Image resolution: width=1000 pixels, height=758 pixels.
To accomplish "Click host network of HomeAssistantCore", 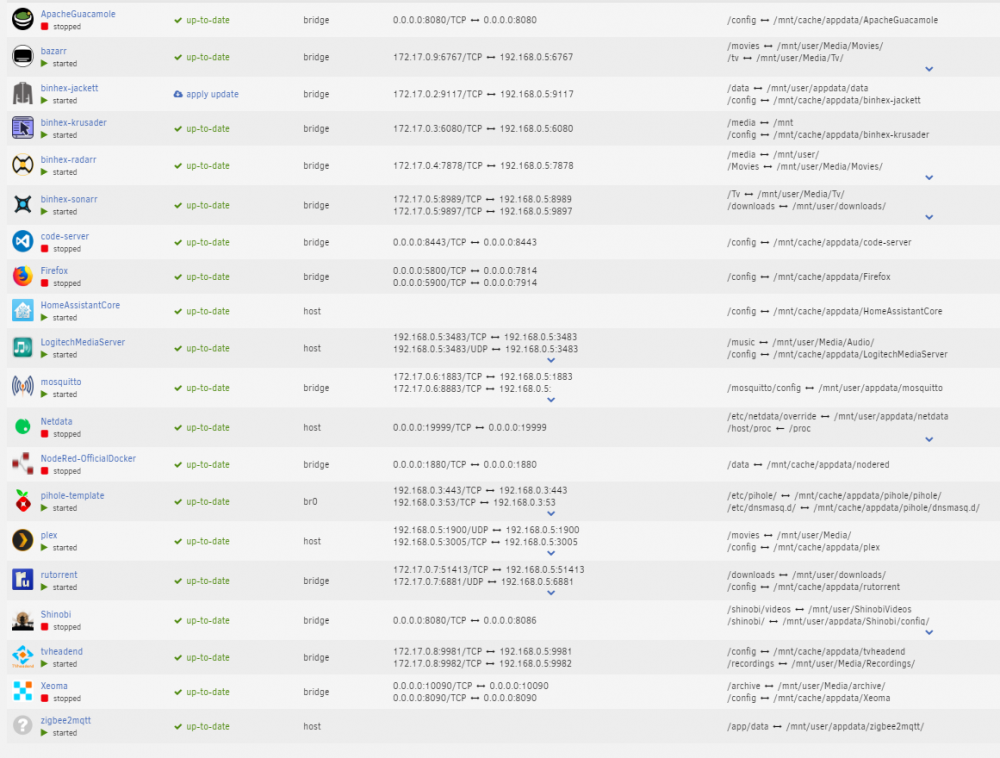I will click(x=312, y=311).
